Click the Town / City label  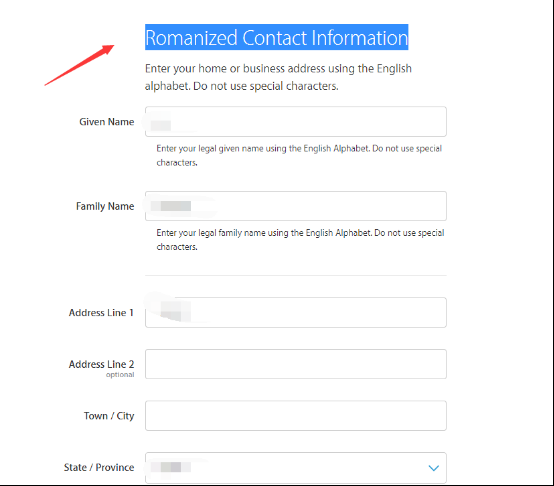[109, 416]
